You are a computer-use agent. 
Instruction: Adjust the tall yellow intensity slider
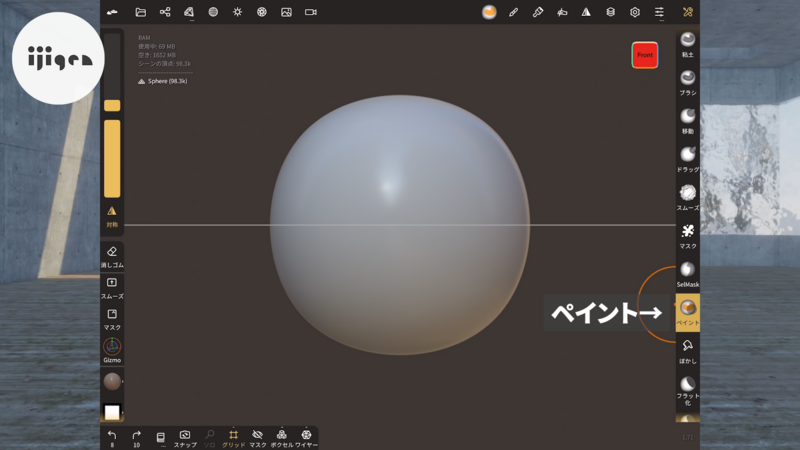(x=112, y=159)
